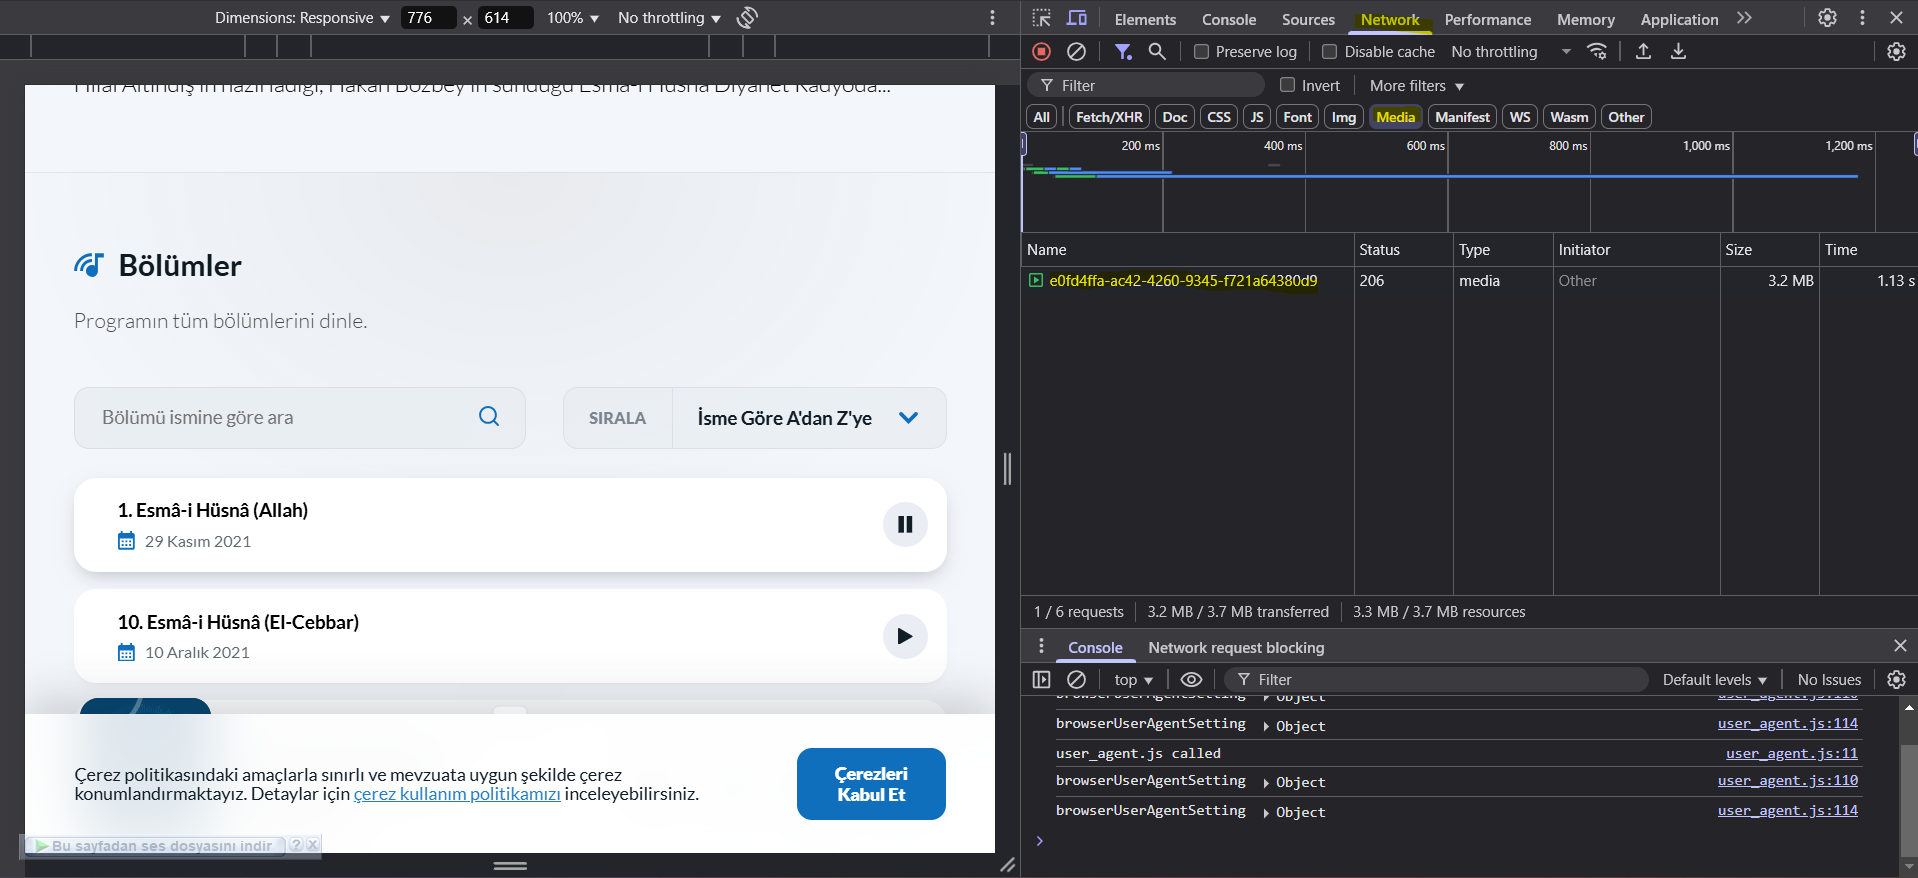
Task: Show more DevTools tabs chevron
Action: (1745, 18)
